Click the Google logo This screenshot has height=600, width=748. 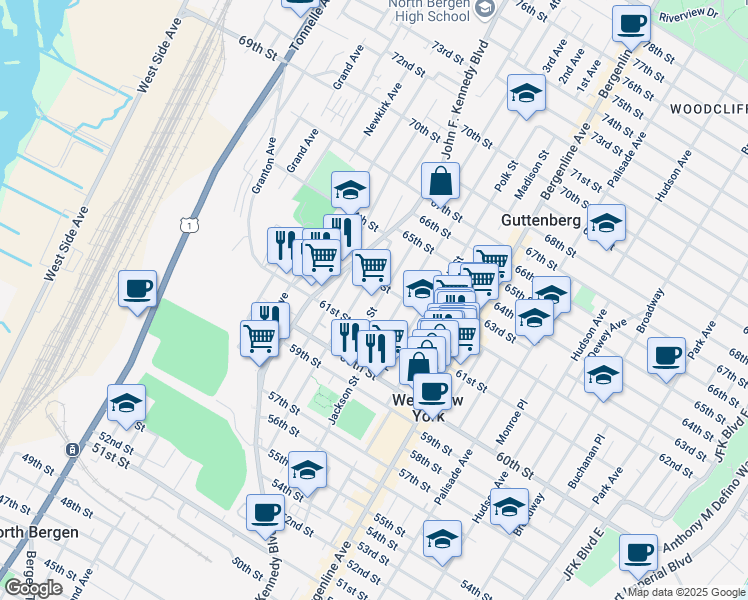(x=33, y=589)
